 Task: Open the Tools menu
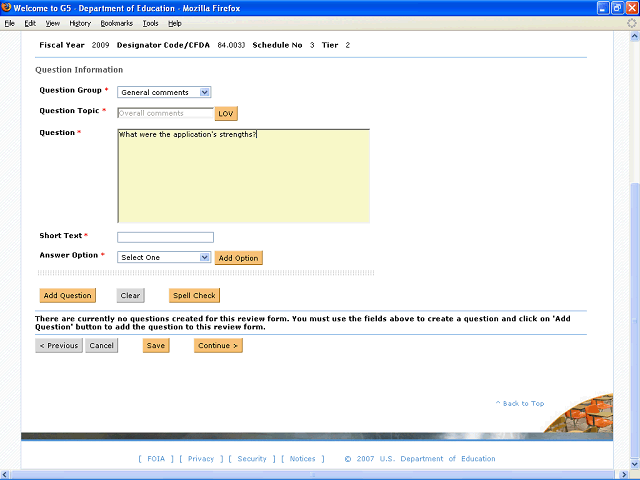(x=150, y=24)
